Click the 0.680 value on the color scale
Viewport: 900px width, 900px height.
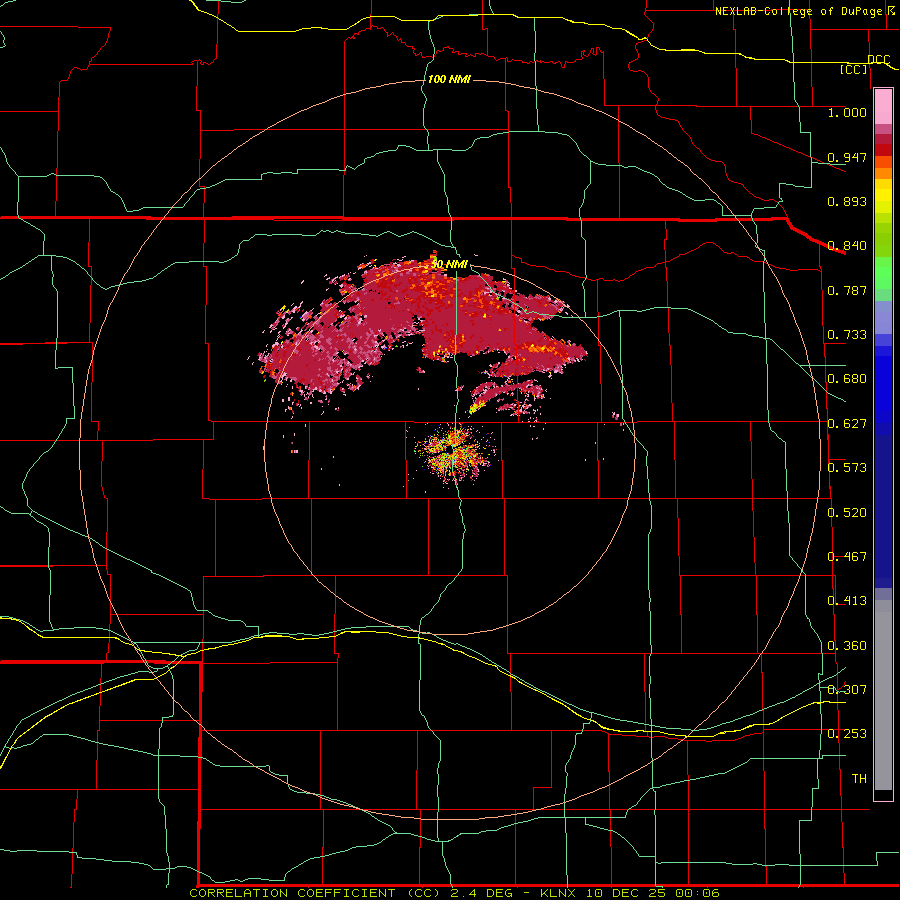pos(847,379)
